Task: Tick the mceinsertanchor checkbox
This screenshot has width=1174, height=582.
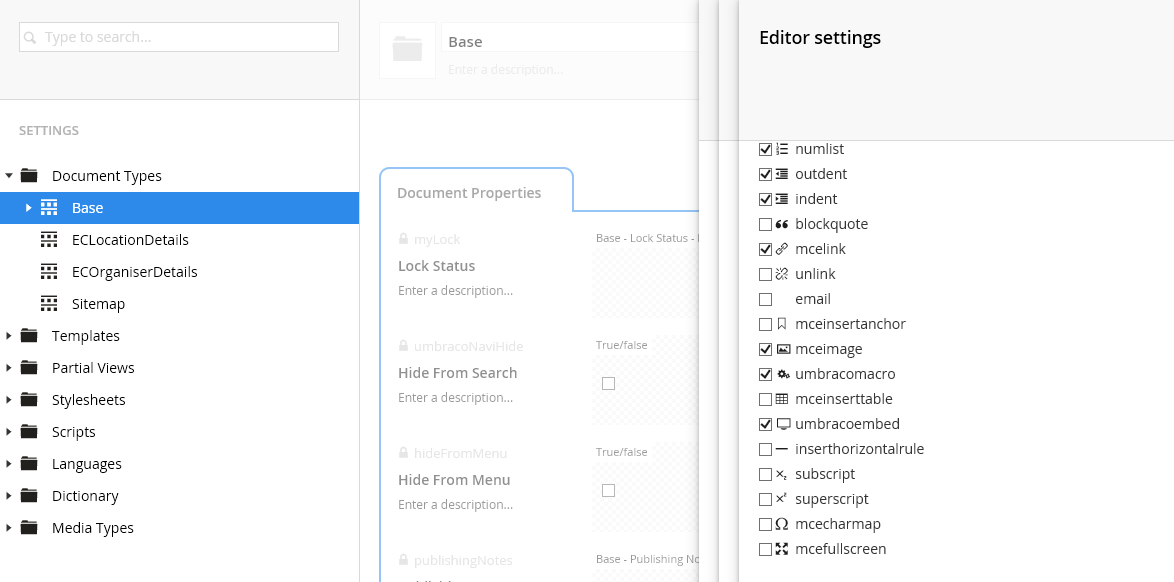Action: (765, 324)
